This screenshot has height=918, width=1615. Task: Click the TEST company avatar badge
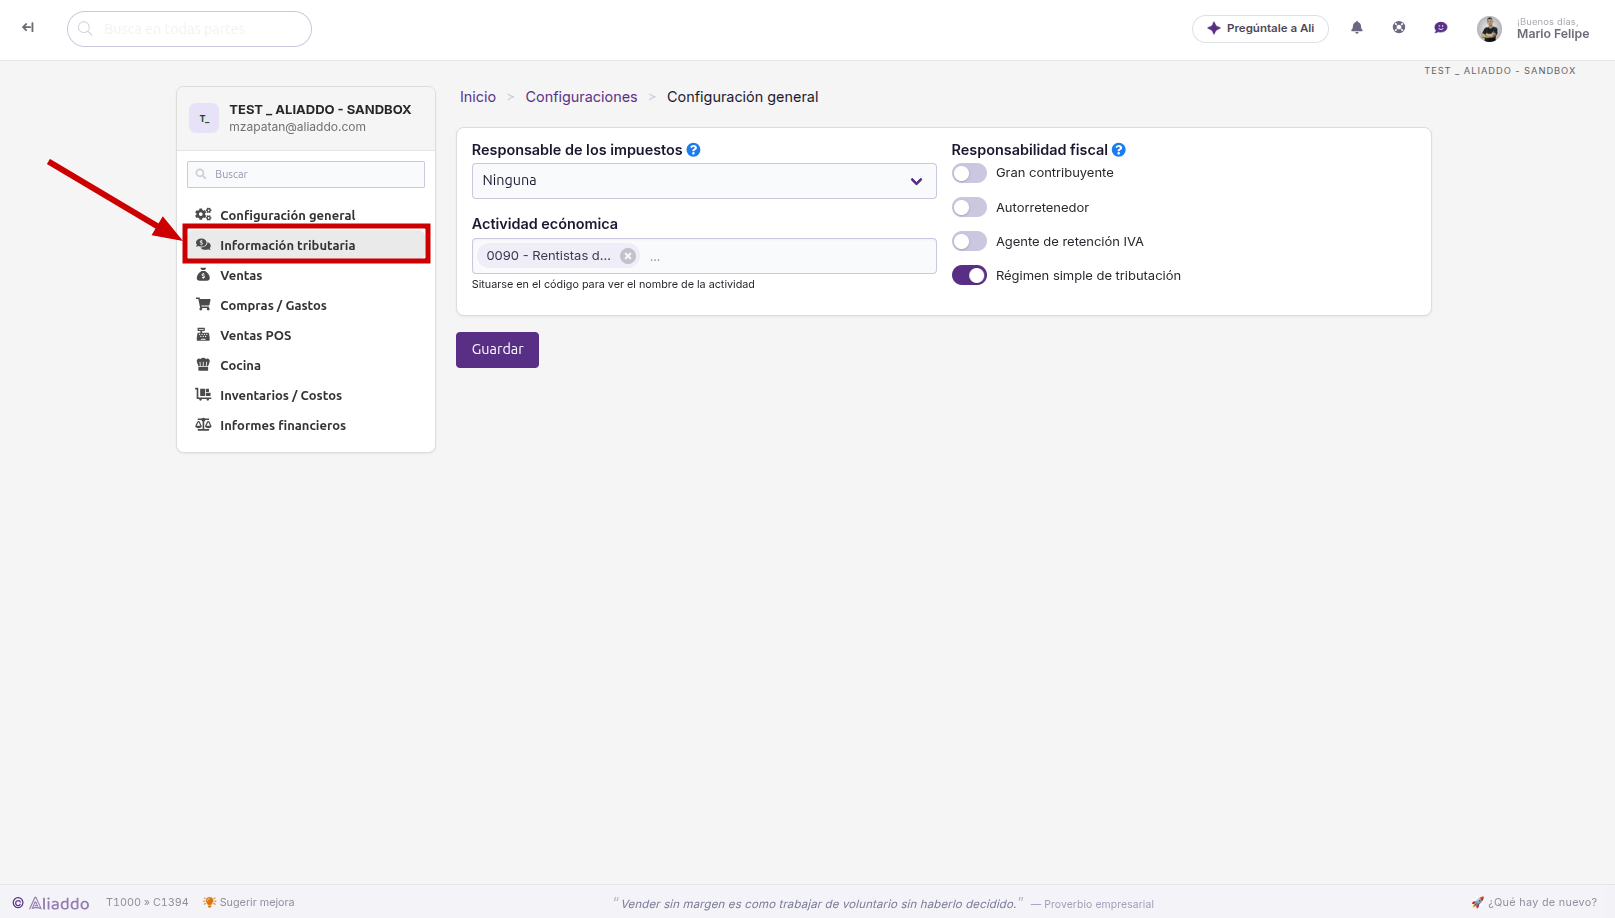204,118
